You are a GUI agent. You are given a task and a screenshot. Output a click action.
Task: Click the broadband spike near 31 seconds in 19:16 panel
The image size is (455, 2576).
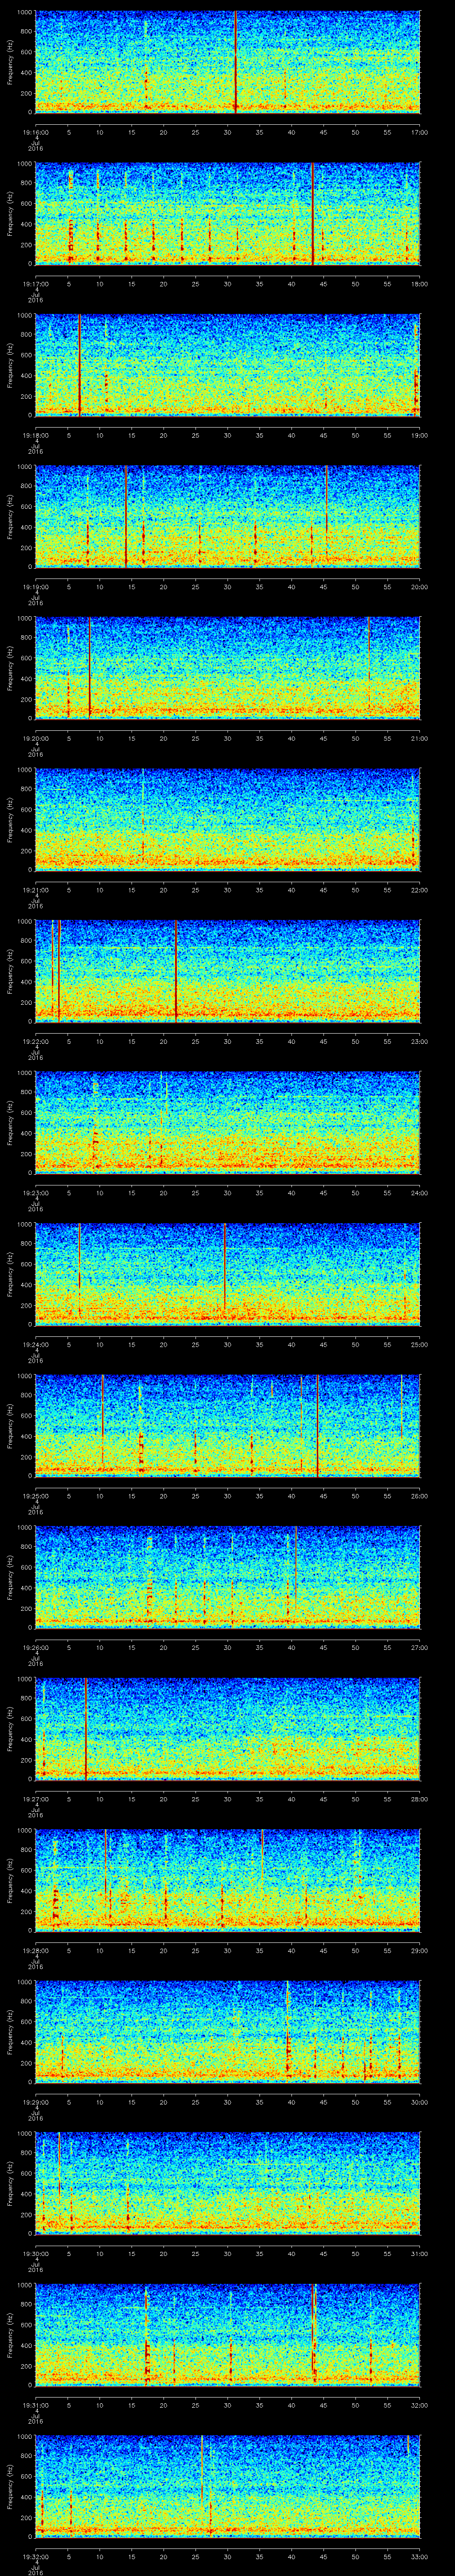click(235, 62)
